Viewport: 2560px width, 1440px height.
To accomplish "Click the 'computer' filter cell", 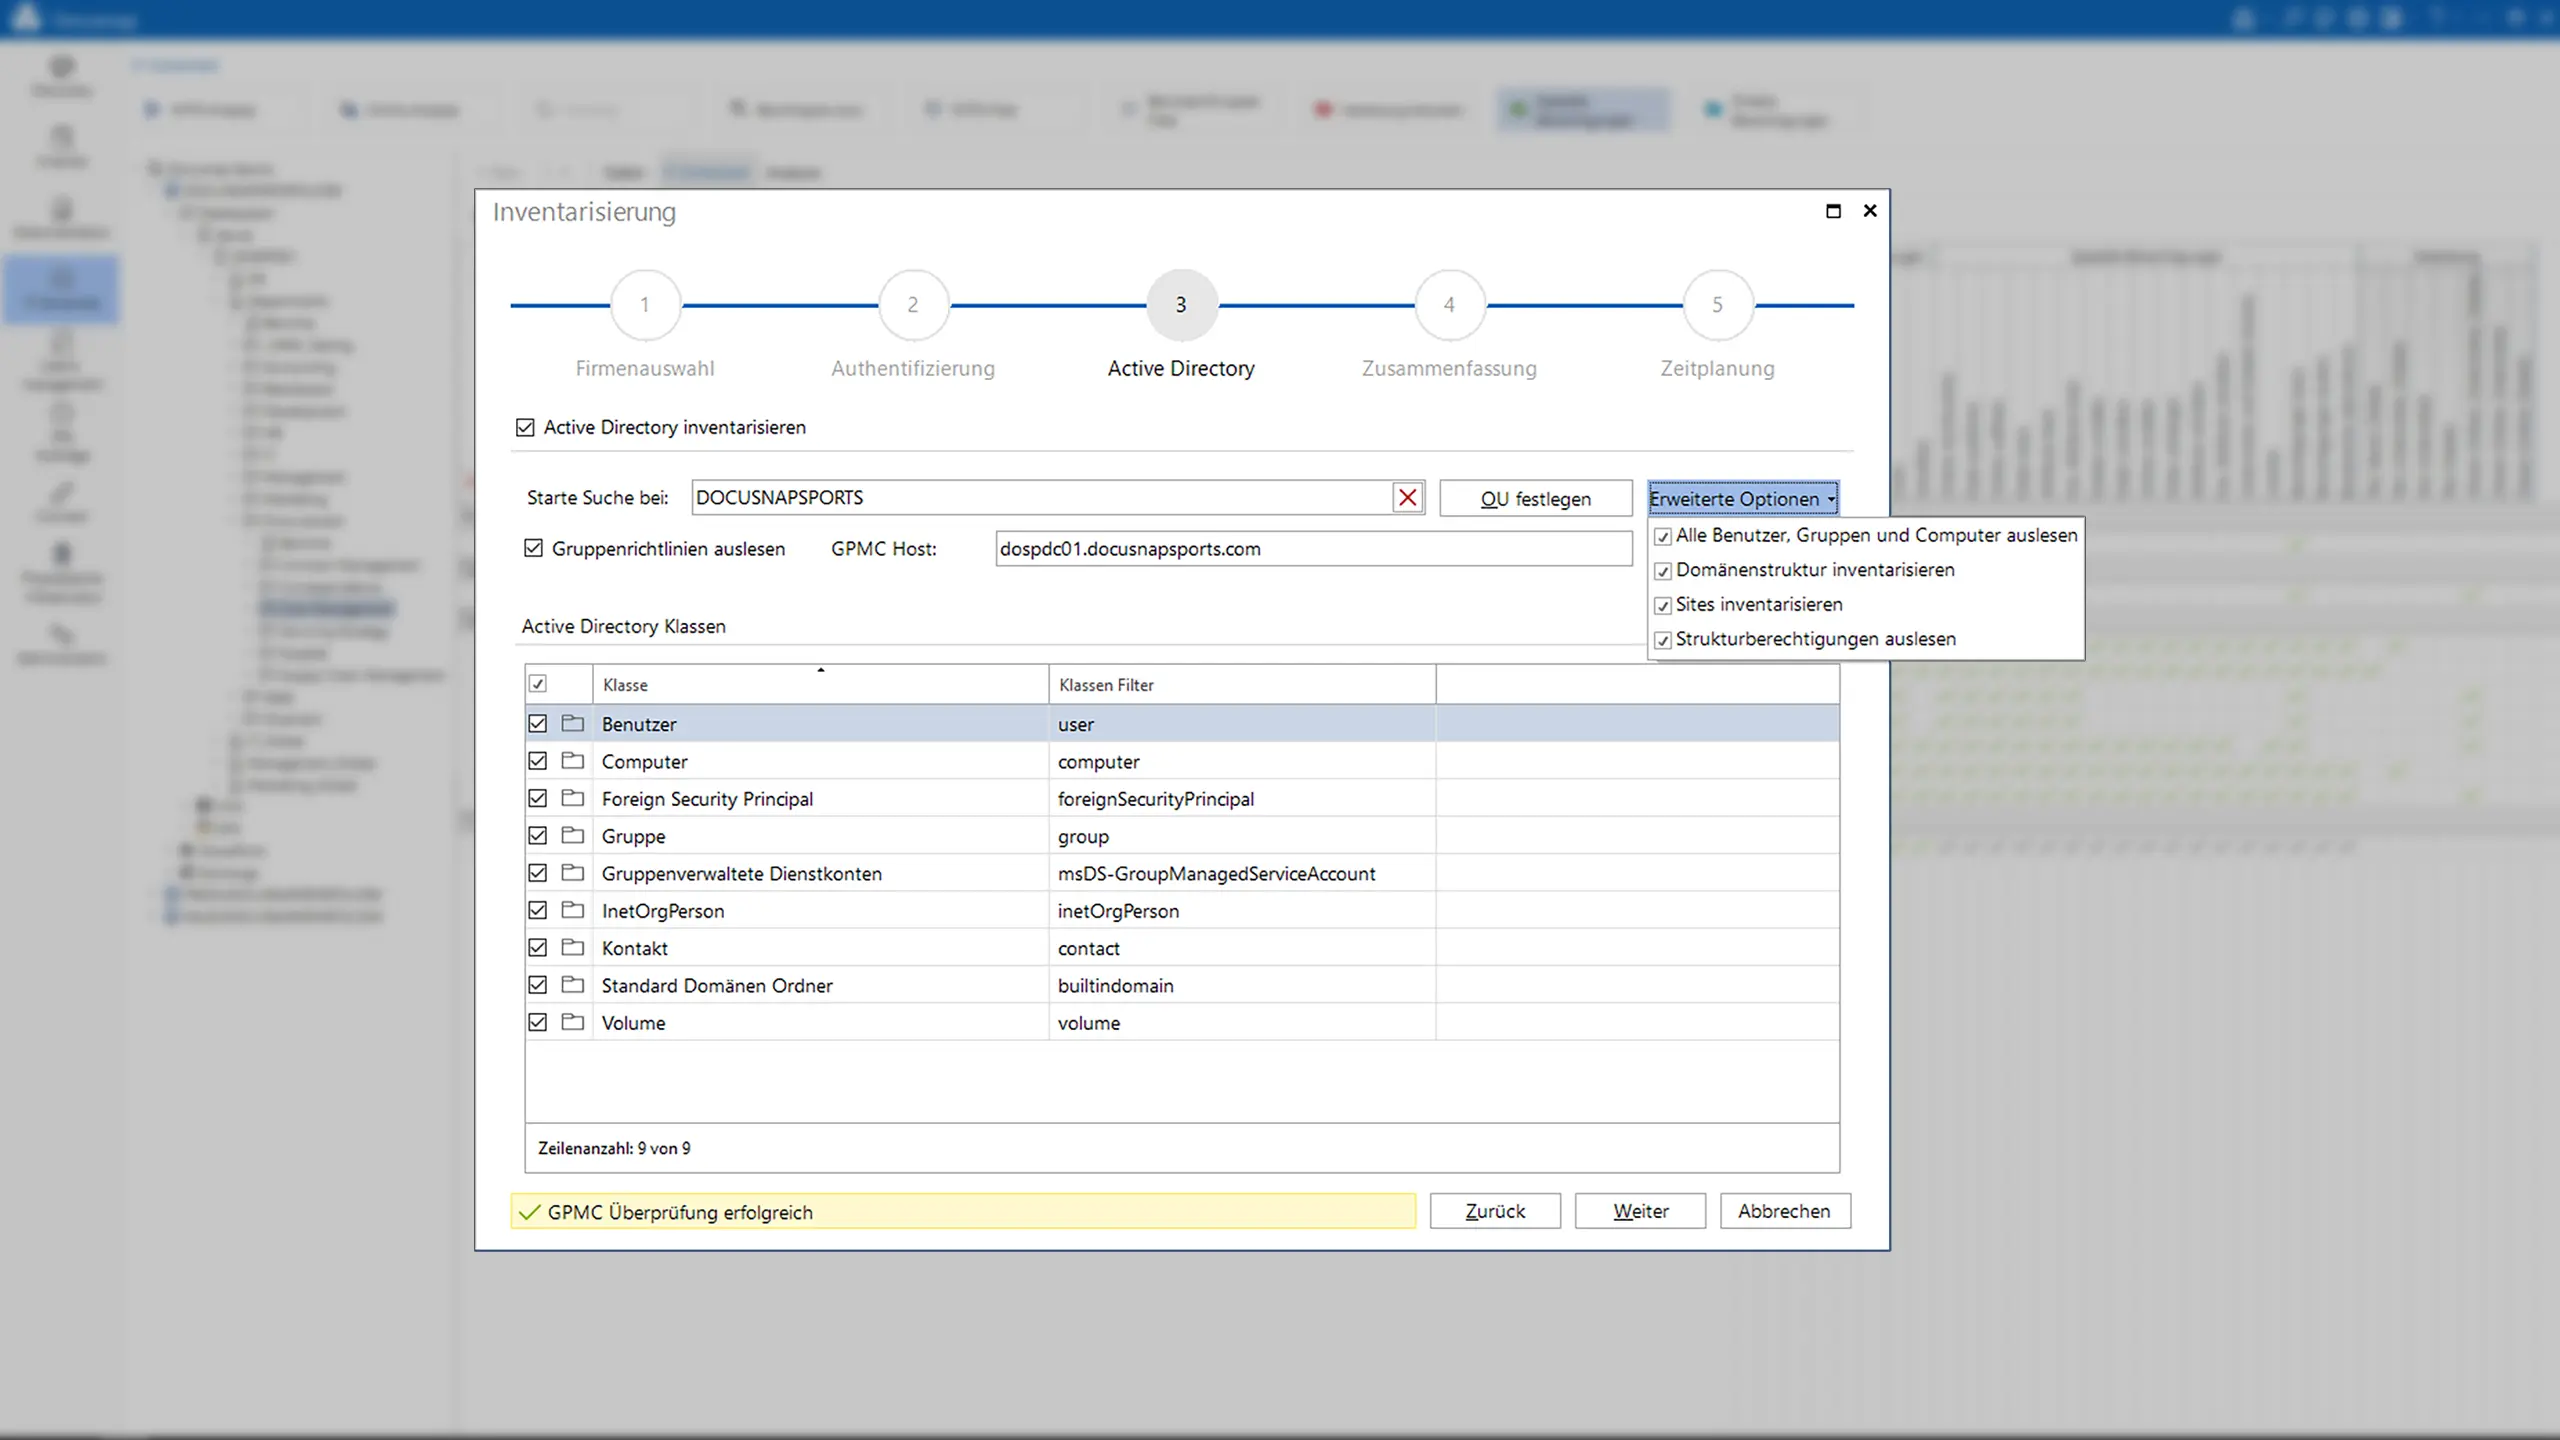I will [x=1242, y=761].
